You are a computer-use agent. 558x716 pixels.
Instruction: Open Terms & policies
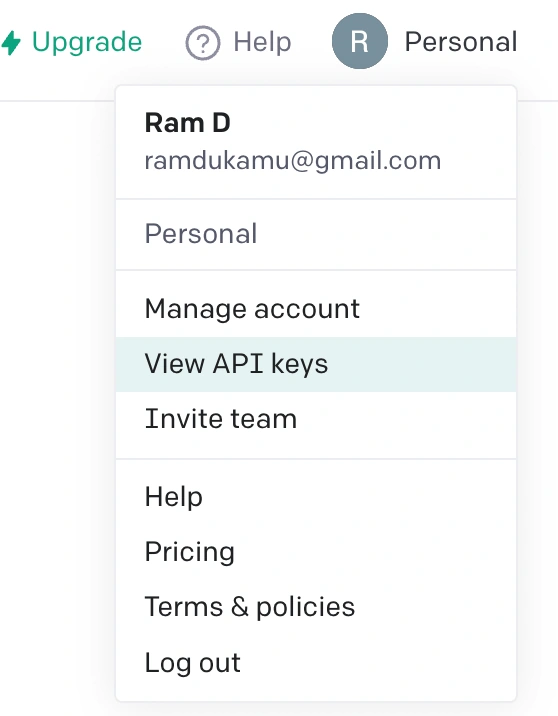(x=316, y=607)
